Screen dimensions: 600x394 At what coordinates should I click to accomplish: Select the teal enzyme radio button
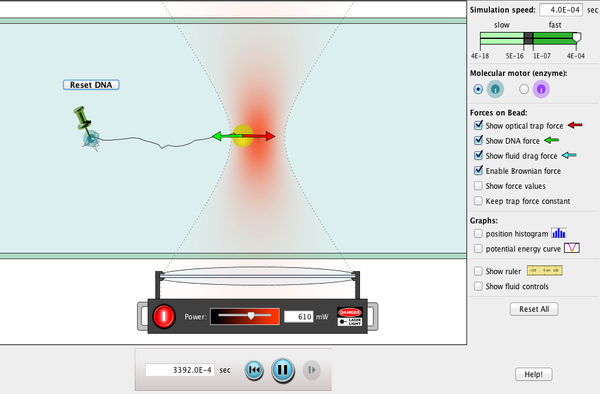tap(478, 89)
